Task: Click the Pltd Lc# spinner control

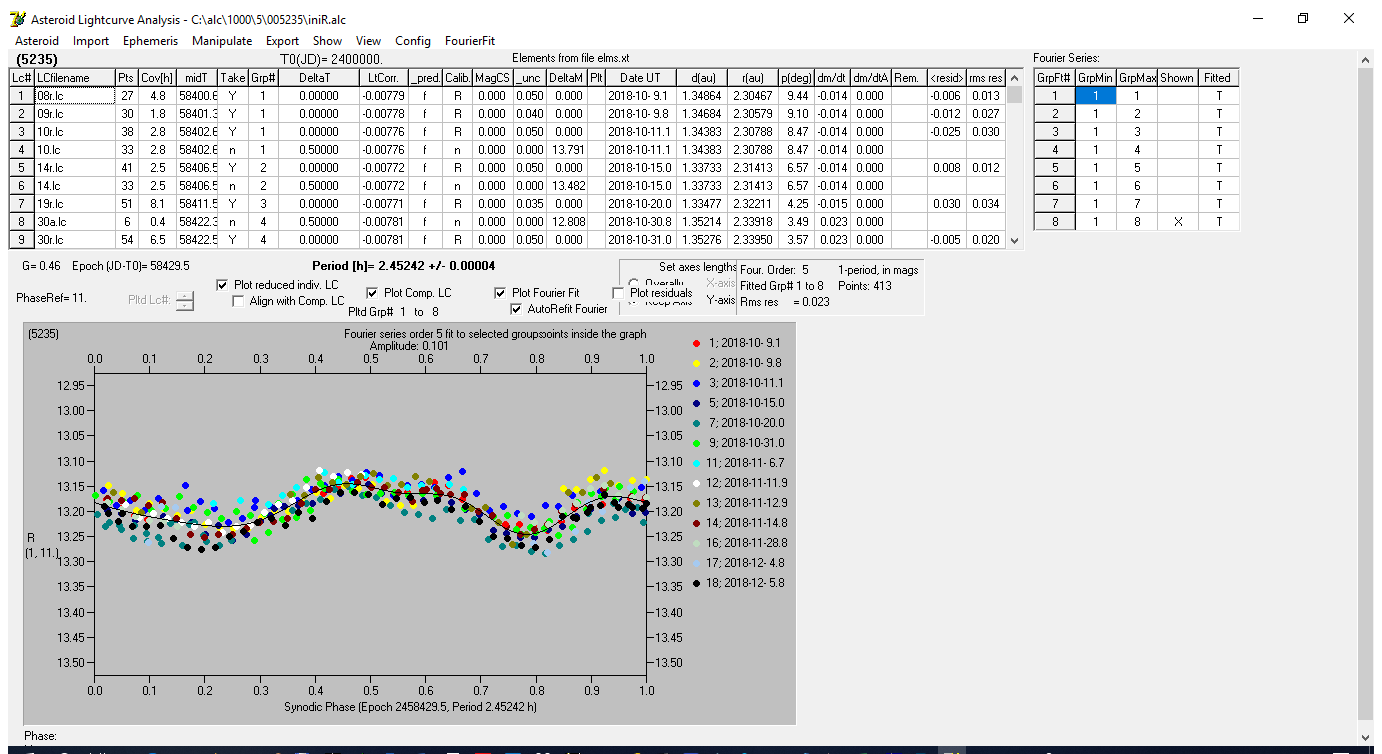Action: click(185, 300)
